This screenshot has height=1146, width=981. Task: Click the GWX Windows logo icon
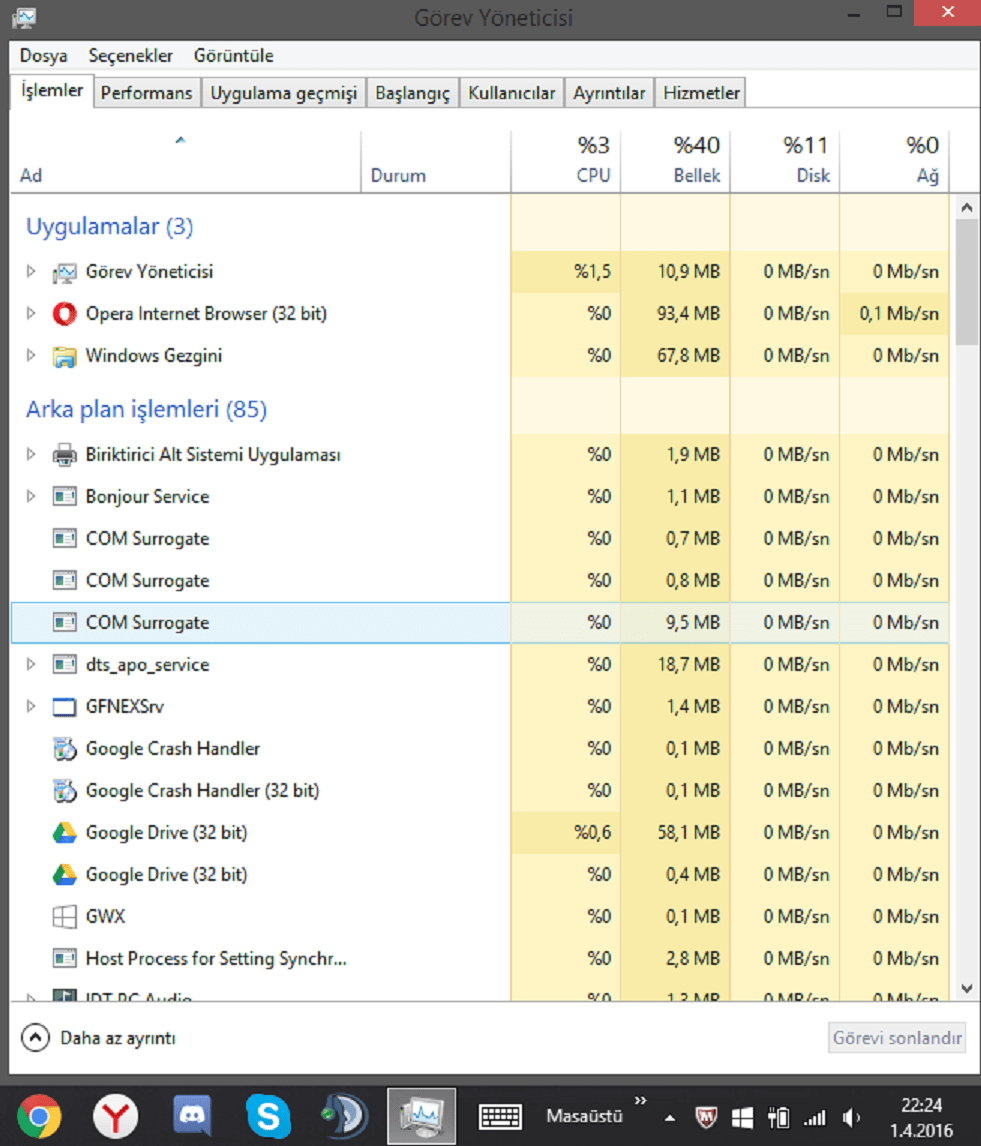pyautogui.click(x=64, y=917)
